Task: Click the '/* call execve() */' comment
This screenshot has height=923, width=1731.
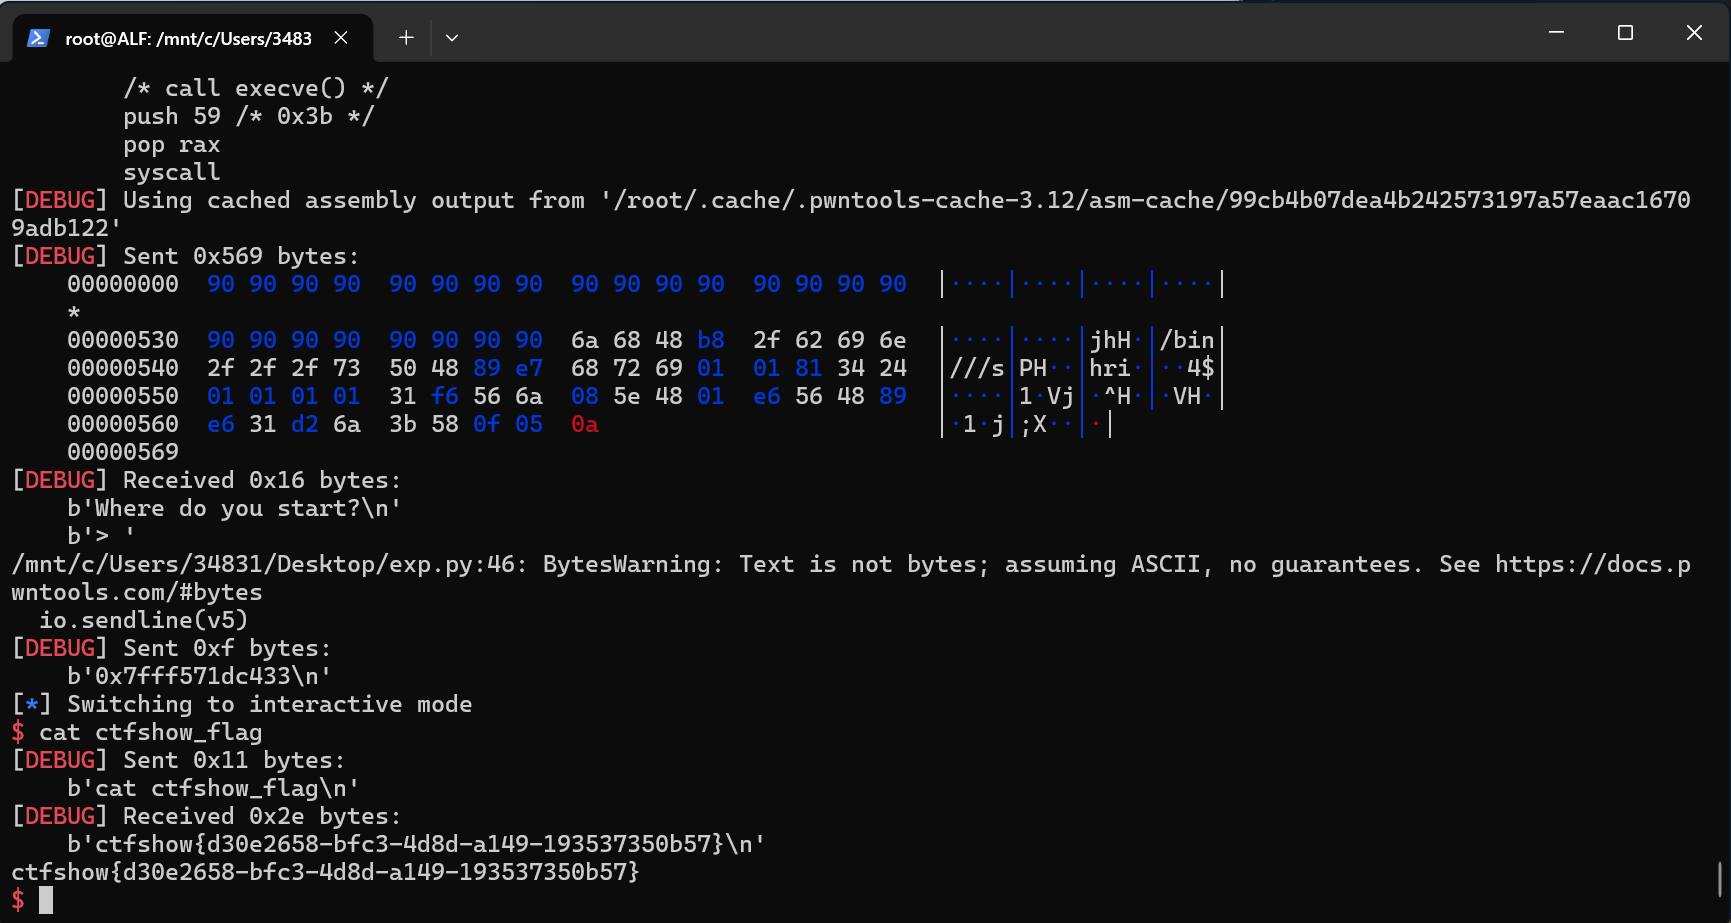Action: (255, 88)
